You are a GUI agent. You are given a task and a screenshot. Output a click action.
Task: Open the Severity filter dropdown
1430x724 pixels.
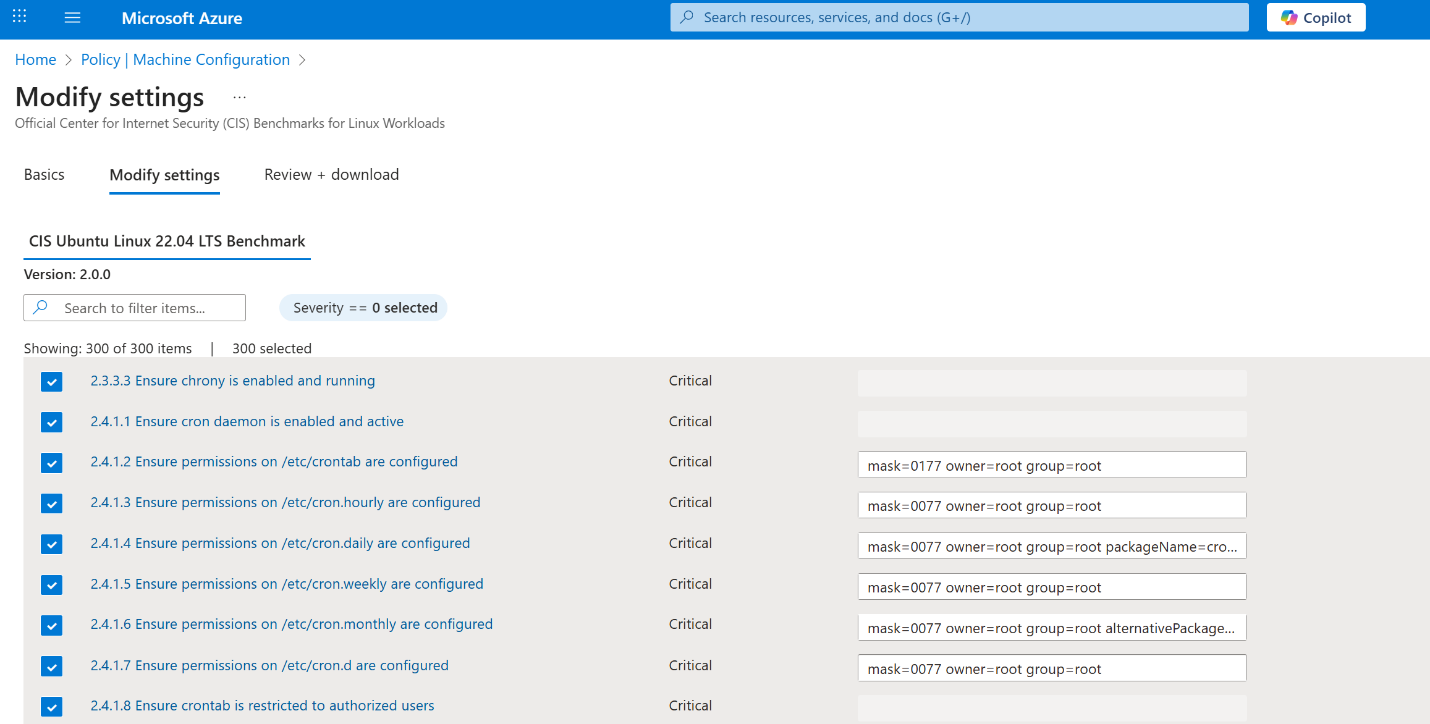(x=363, y=307)
